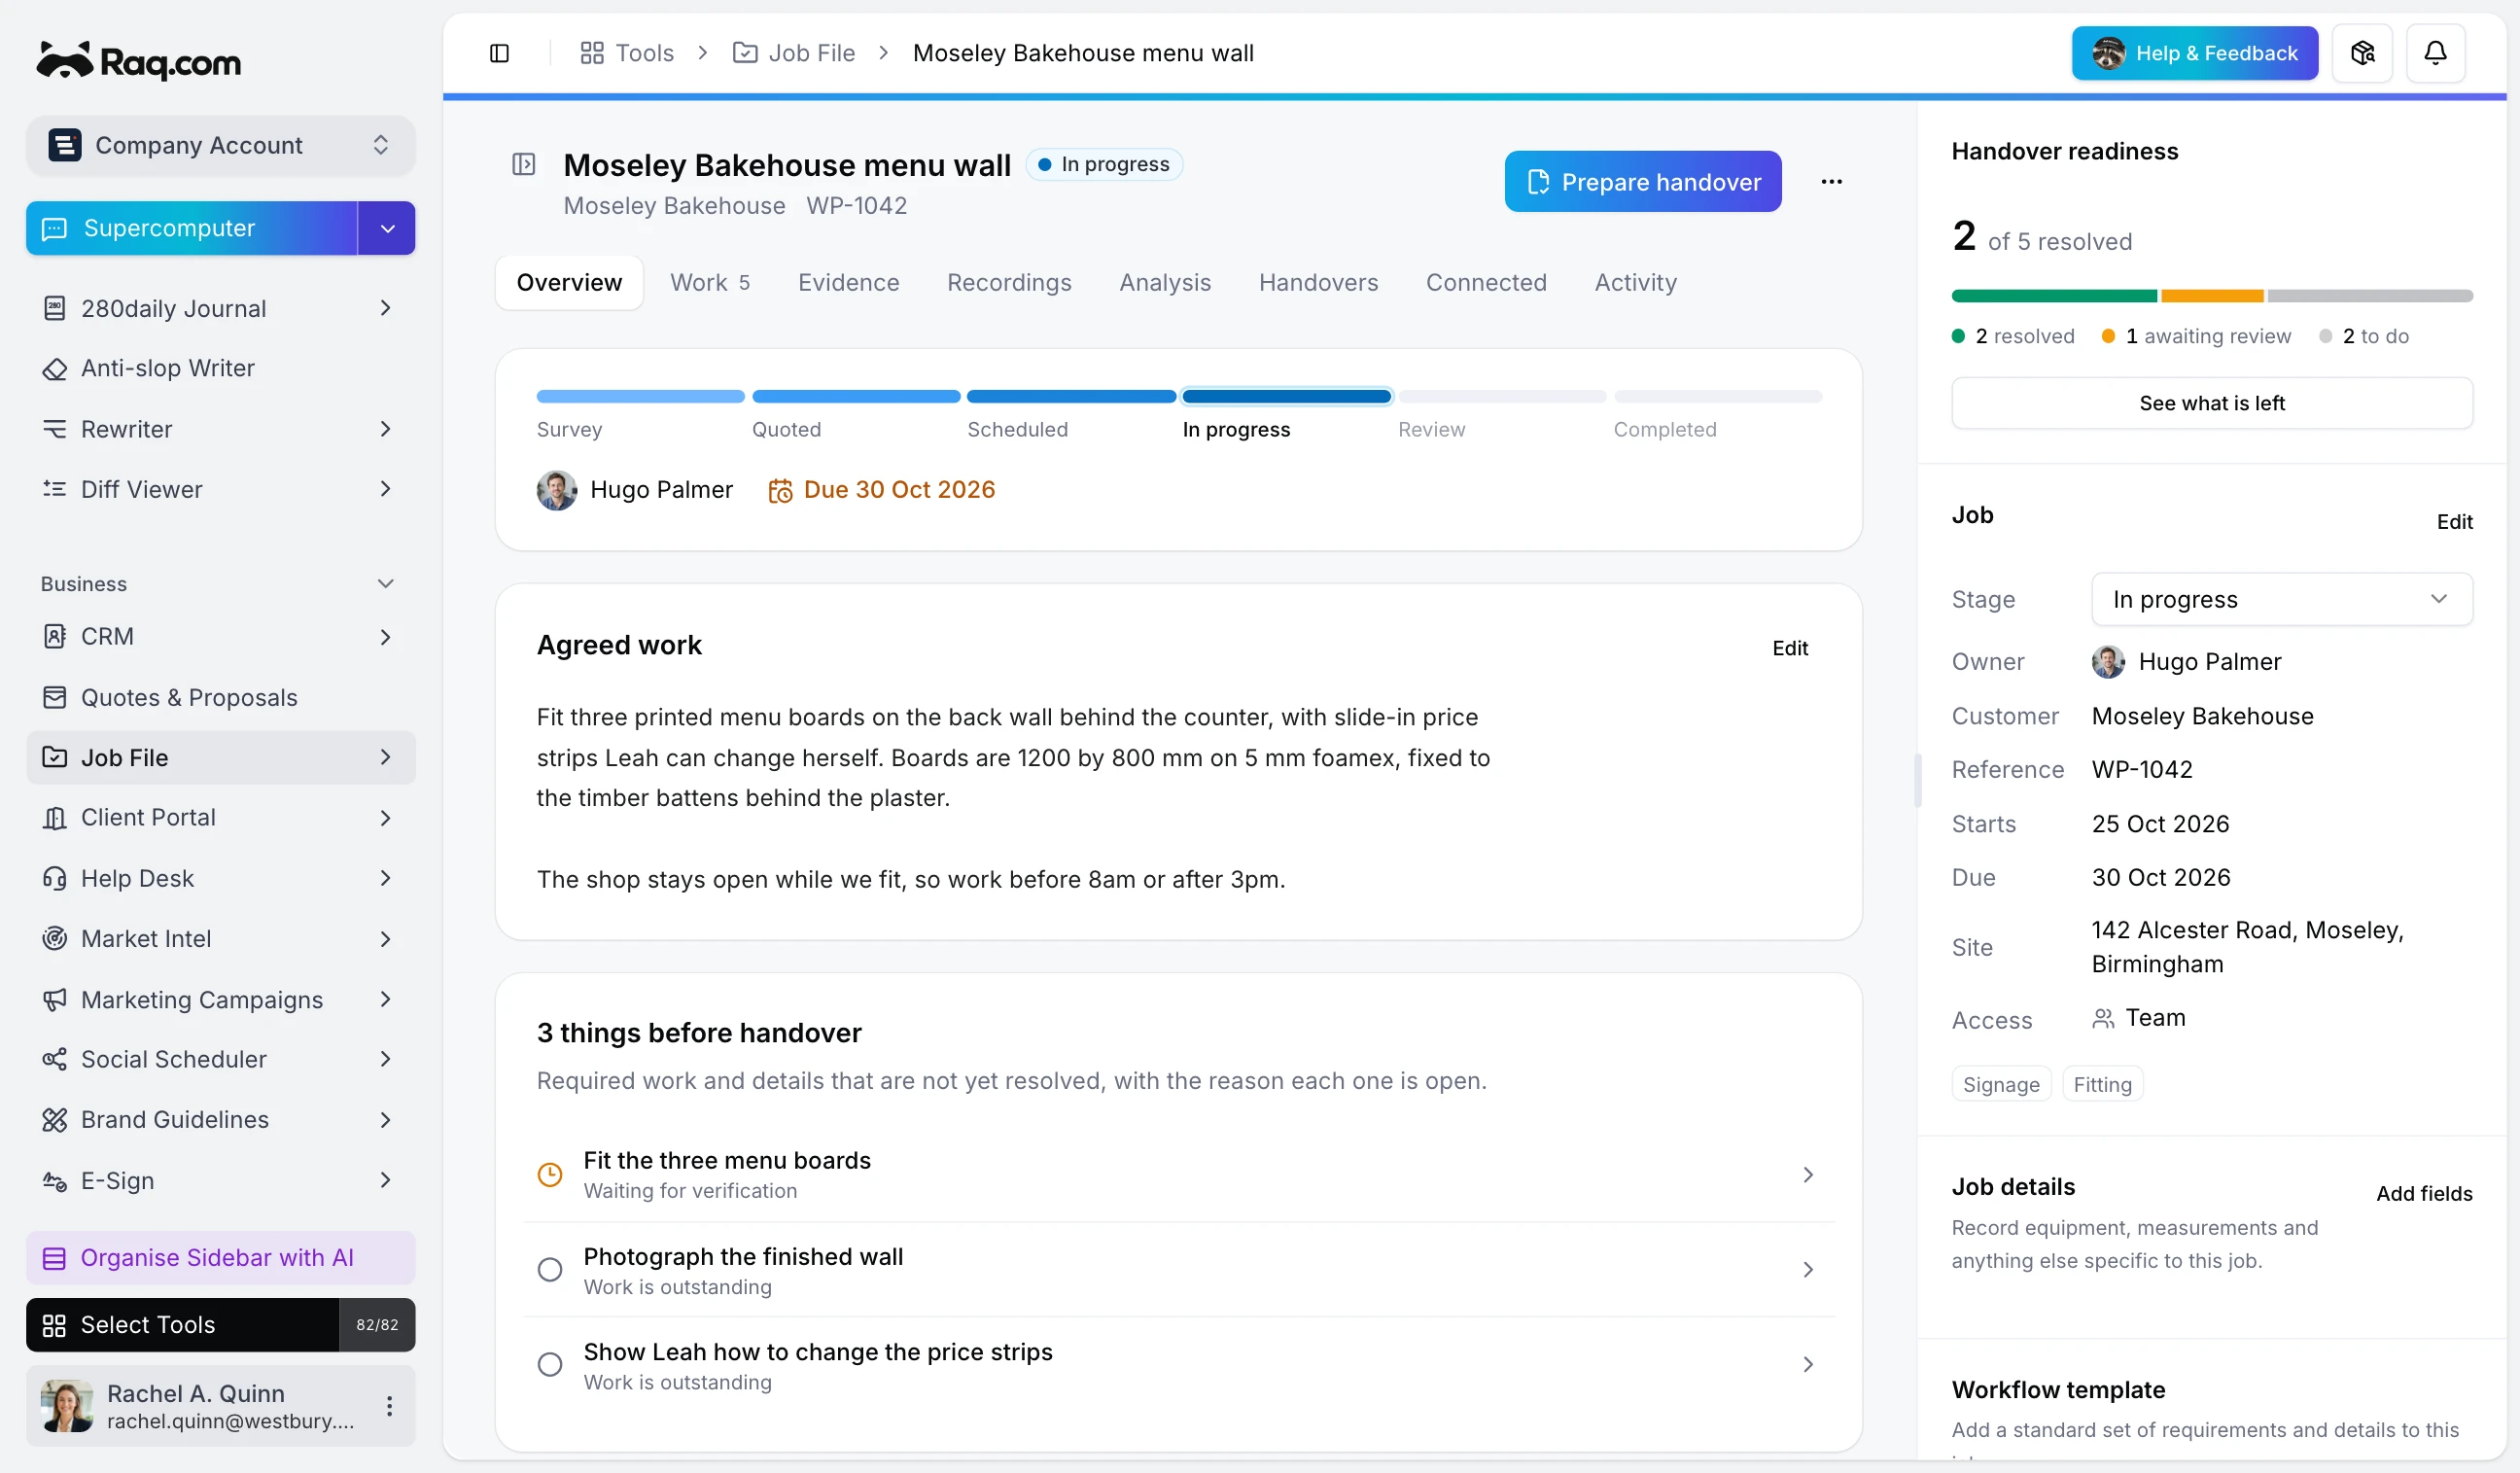2520x1473 pixels.
Task: Click See what is left button
Action: 2211,403
